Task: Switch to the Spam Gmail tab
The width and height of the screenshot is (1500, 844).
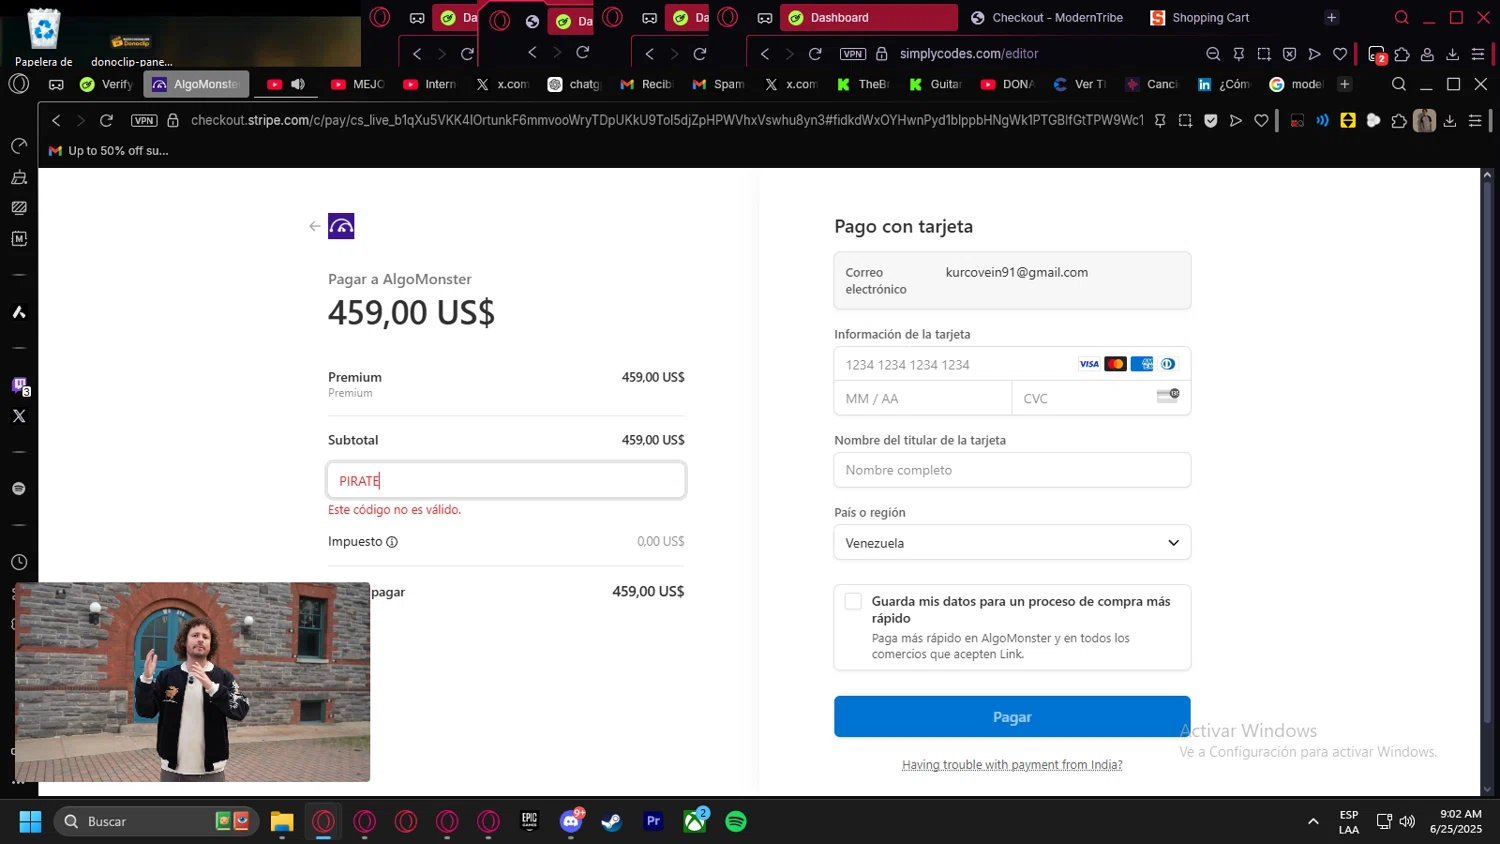Action: tap(718, 84)
